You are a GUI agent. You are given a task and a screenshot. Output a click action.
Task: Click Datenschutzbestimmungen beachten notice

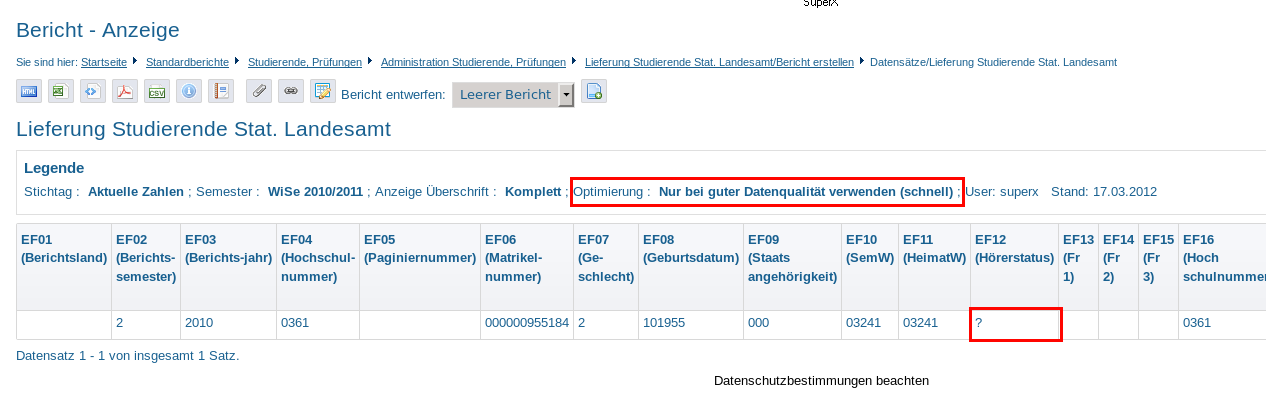click(x=821, y=381)
